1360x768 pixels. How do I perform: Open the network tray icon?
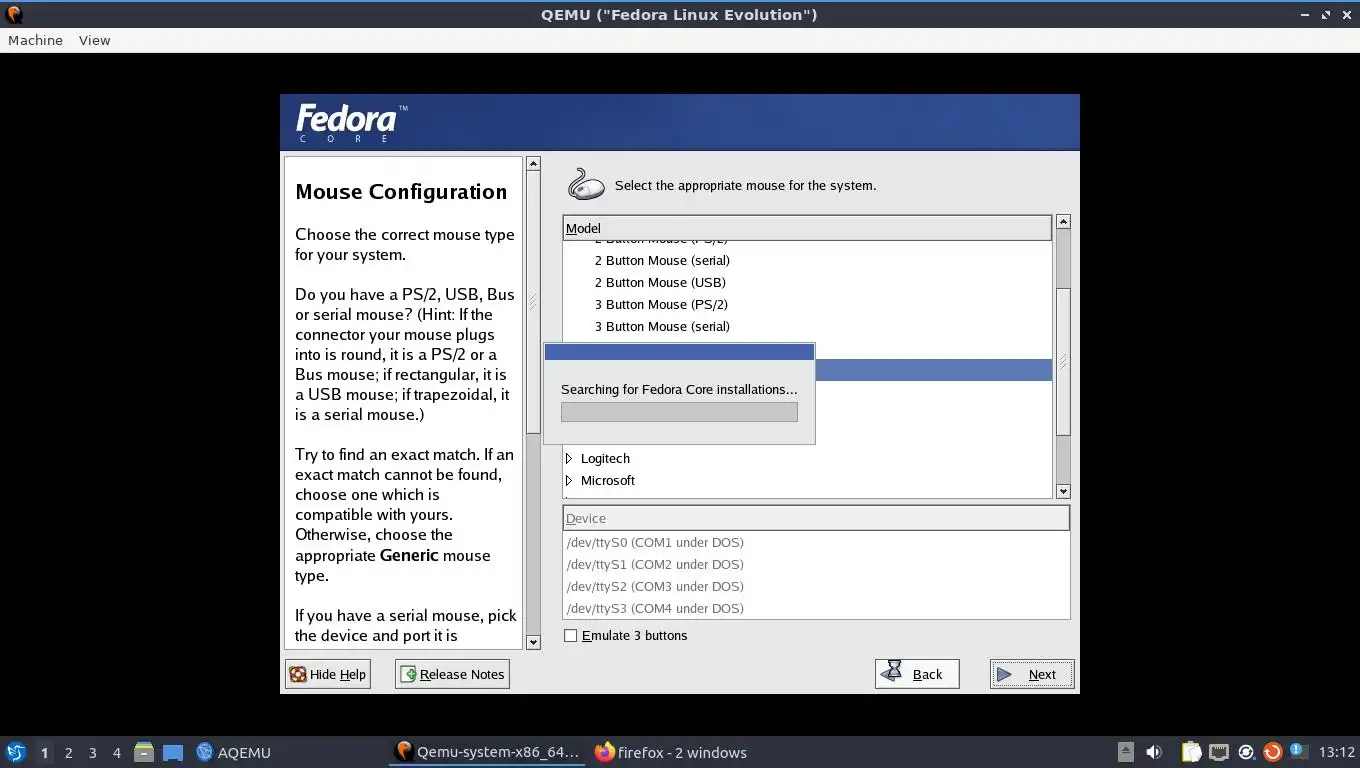tap(1219, 752)
